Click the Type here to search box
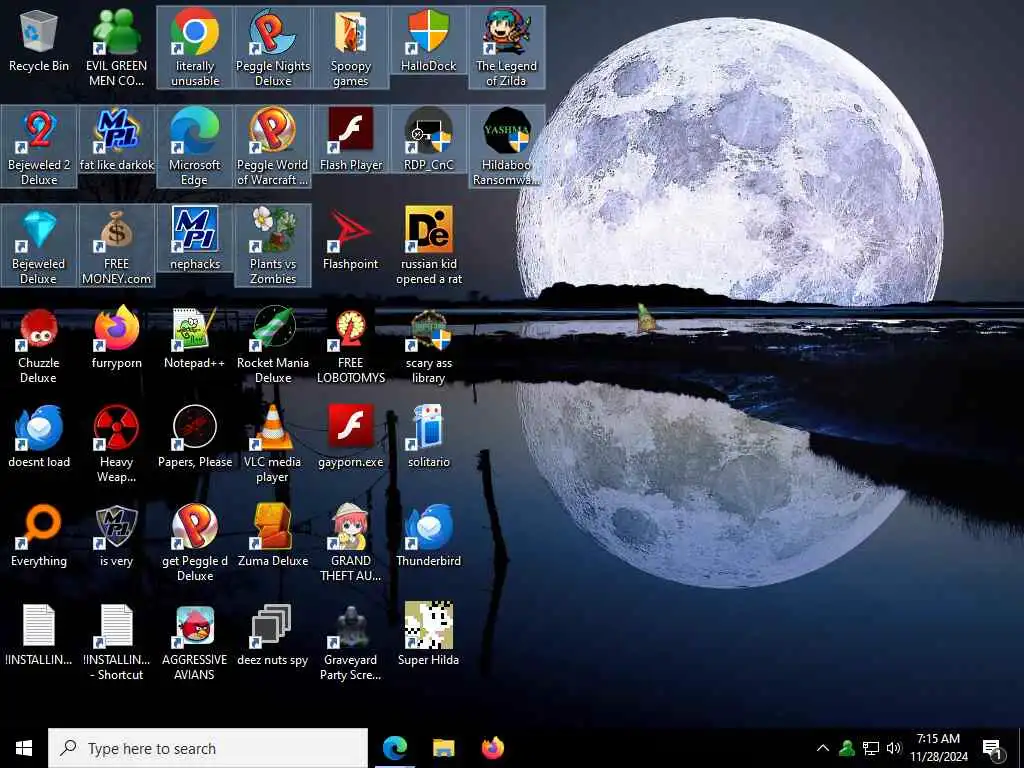Viewport: 1024px width, 768px height. (x=208, y=748)
